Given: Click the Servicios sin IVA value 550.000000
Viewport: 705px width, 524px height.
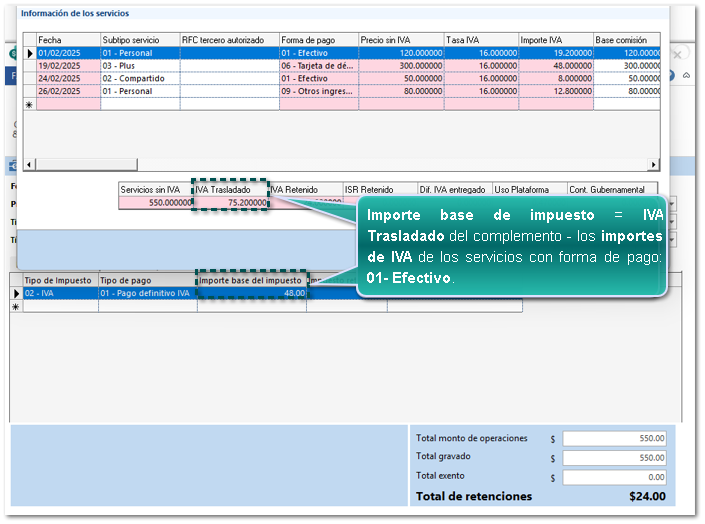Looking at the screenshot, I should tap(155, 202).
